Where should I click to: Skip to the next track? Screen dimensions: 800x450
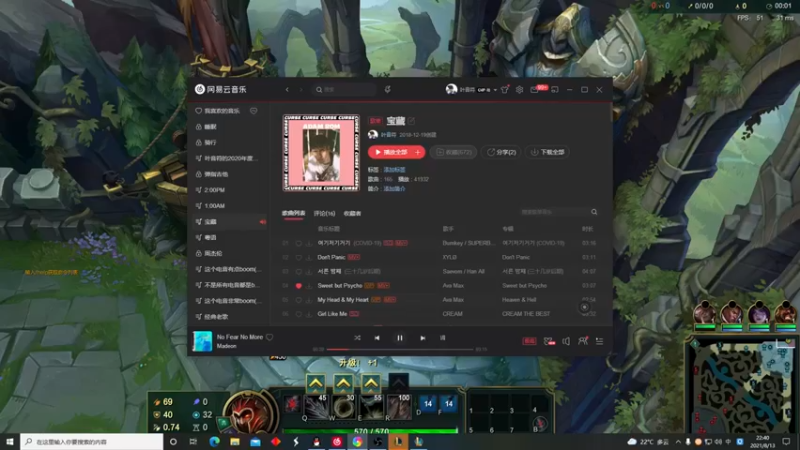[x=422, y=338]
